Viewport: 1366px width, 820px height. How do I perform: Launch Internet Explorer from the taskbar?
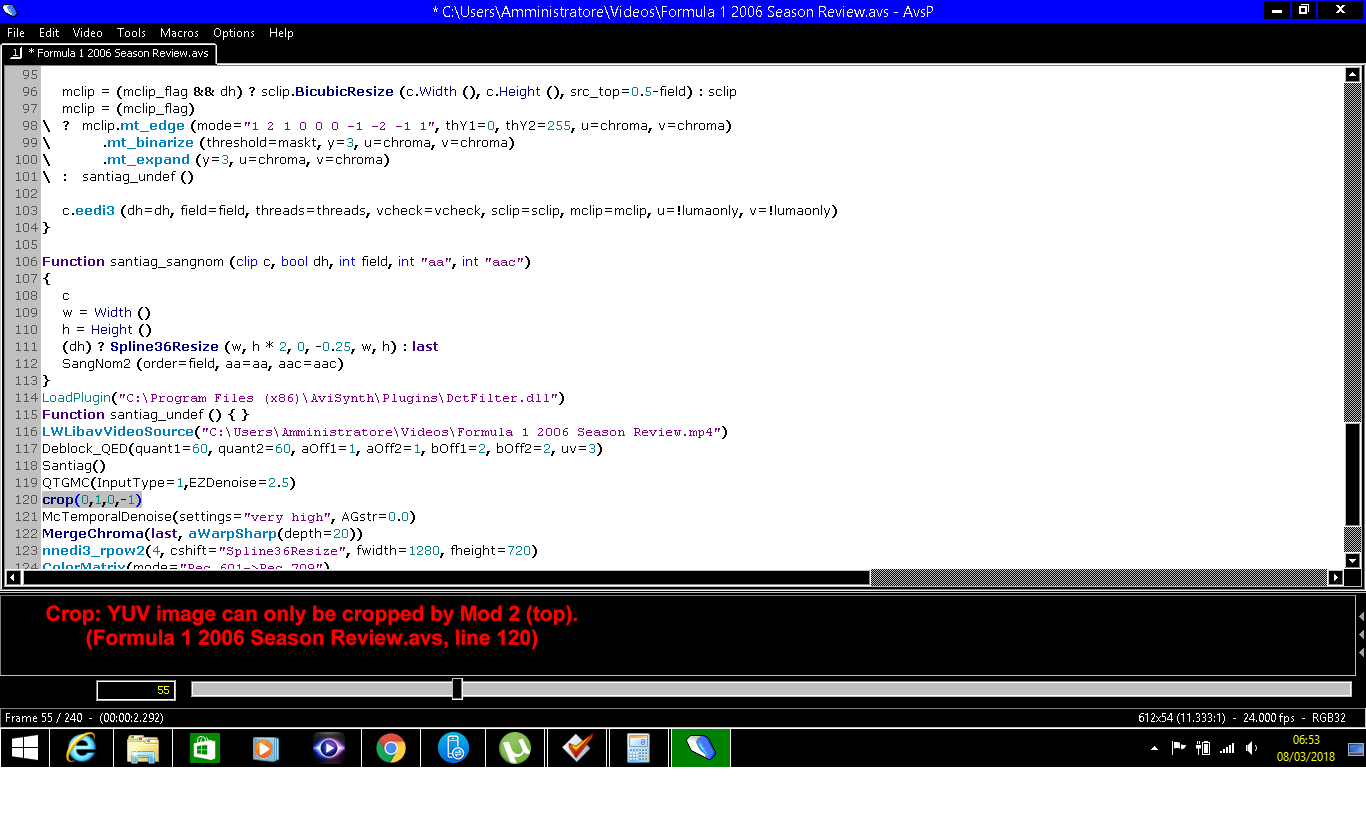coord(80,748)
